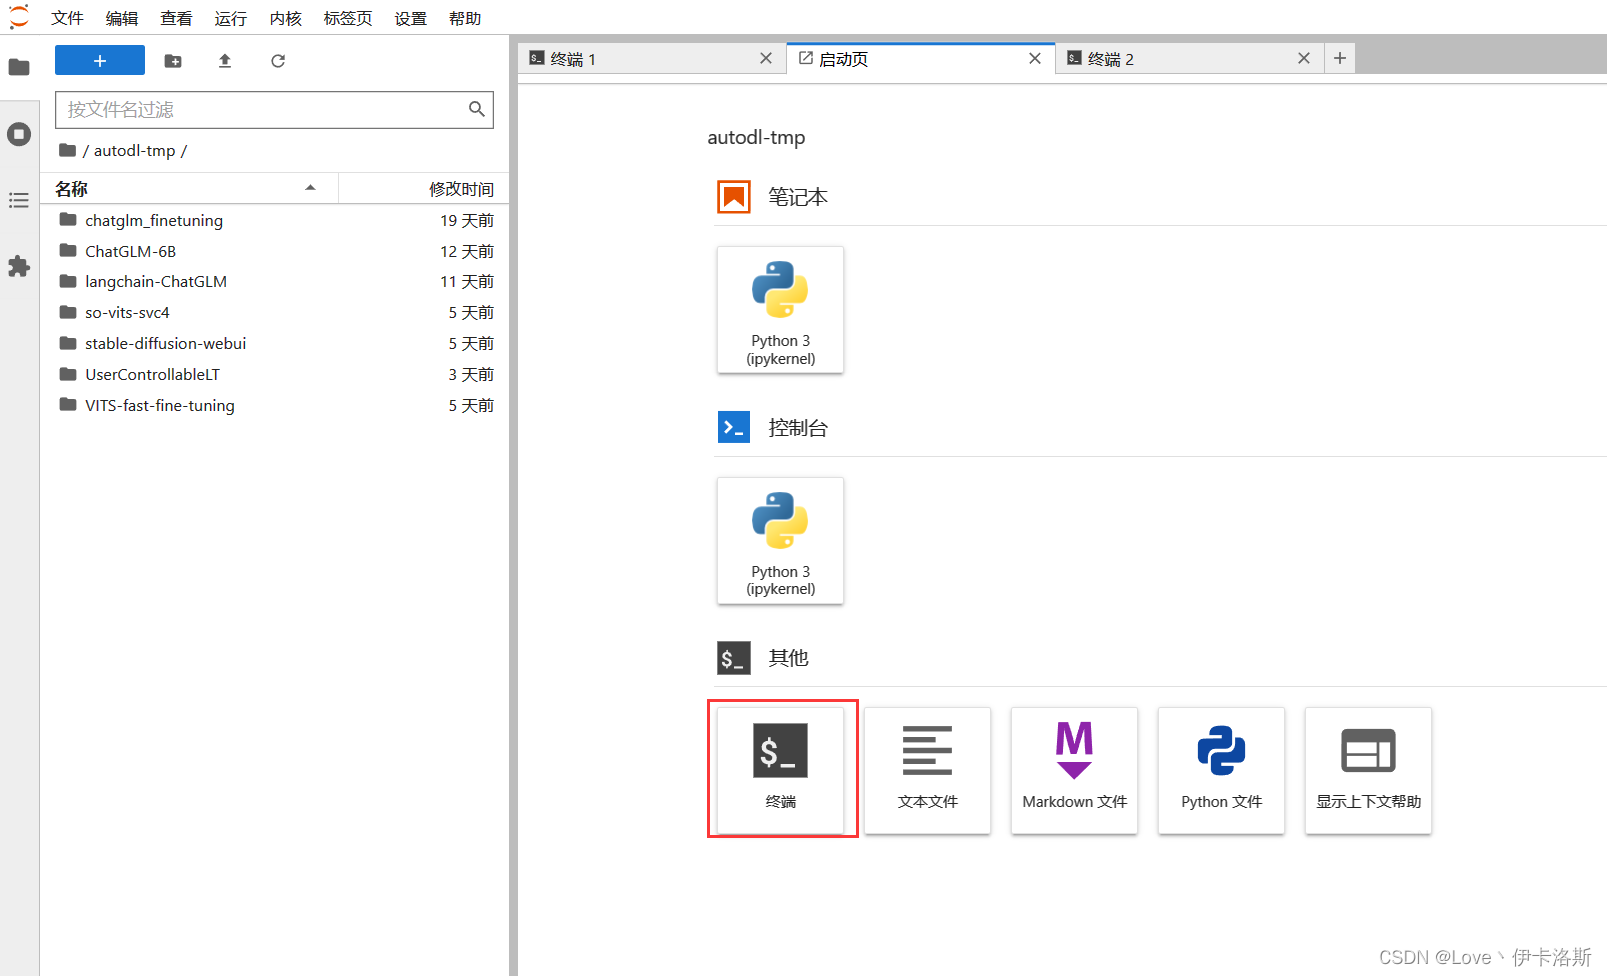This screenshot has height=976, width=1607.
Task: Close the 终端 2 tab
Action: [1304, 59]
